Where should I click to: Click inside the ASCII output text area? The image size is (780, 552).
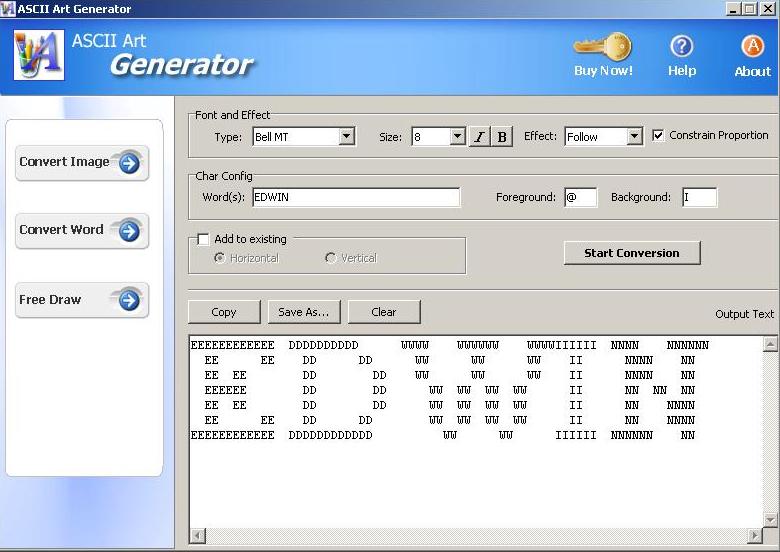pyautogui.click(x=476, y=432)
